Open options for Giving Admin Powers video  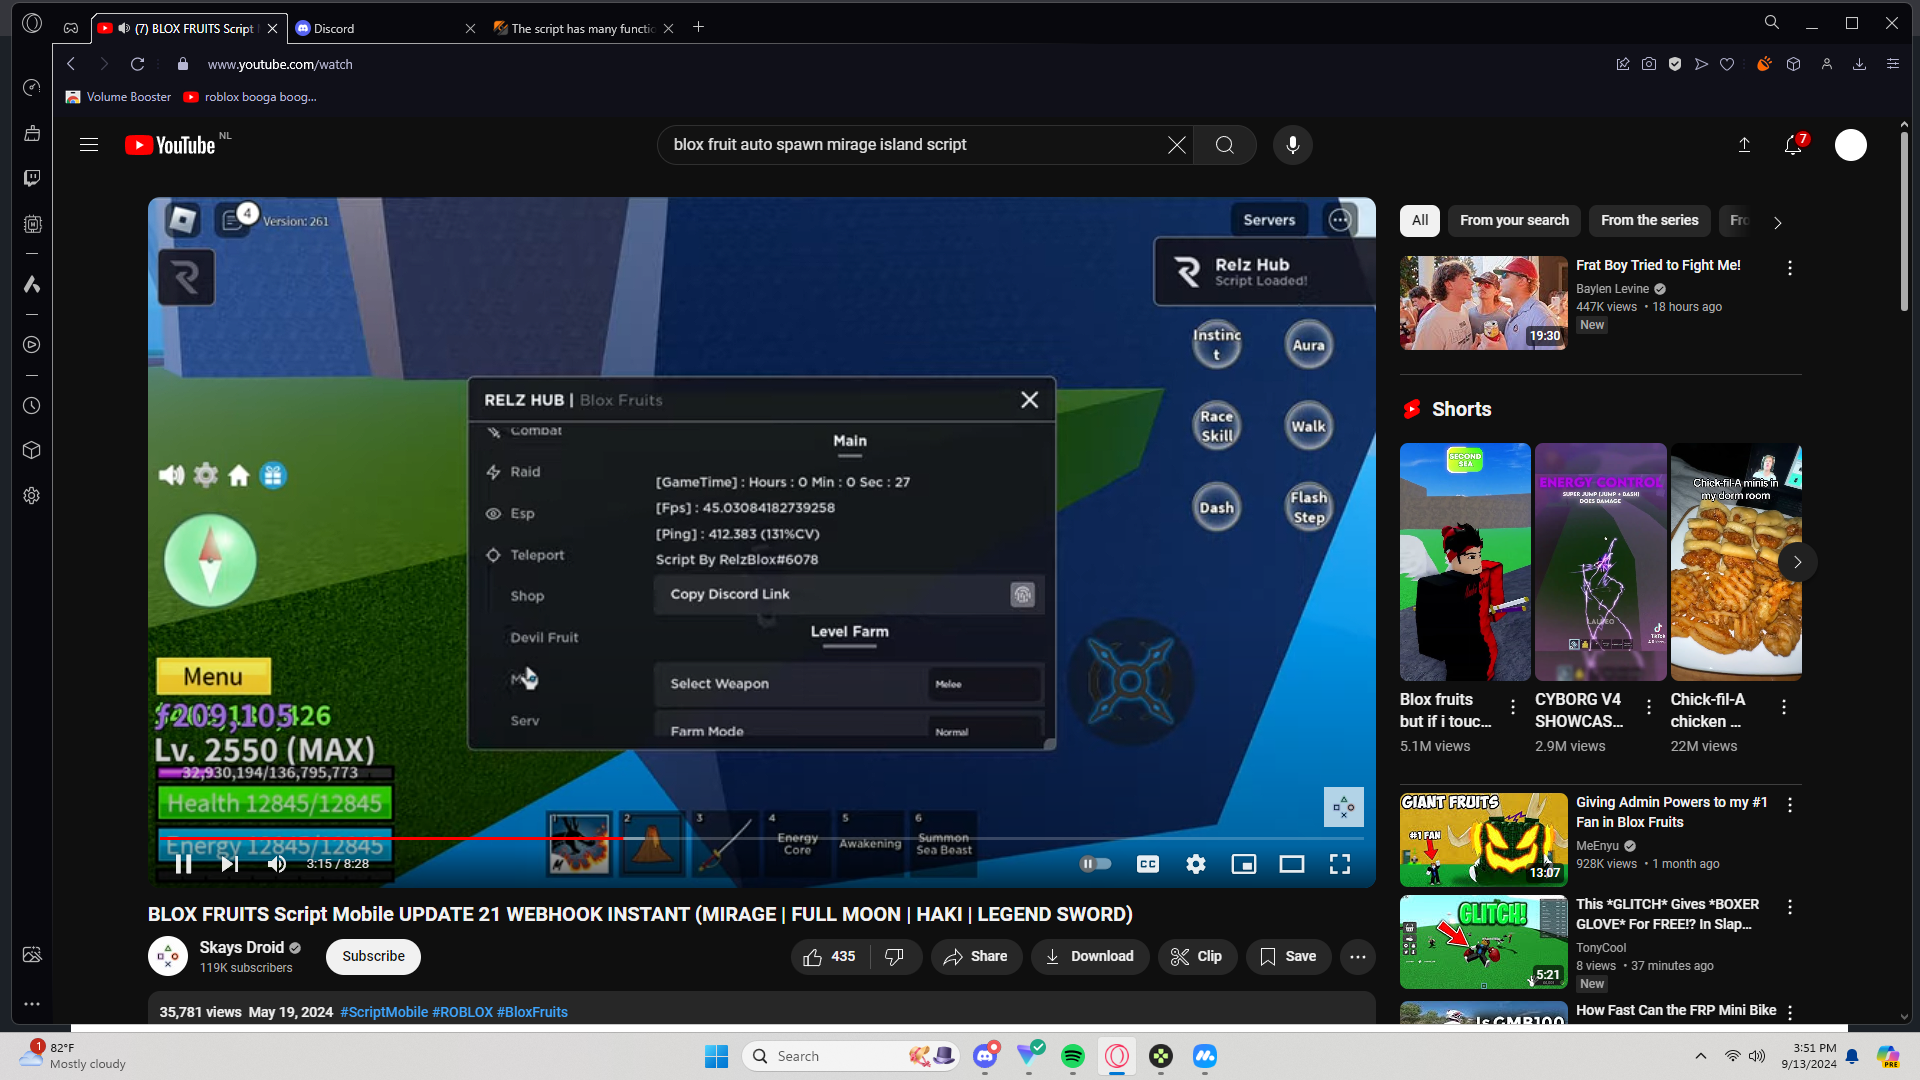coord(1790,805)
